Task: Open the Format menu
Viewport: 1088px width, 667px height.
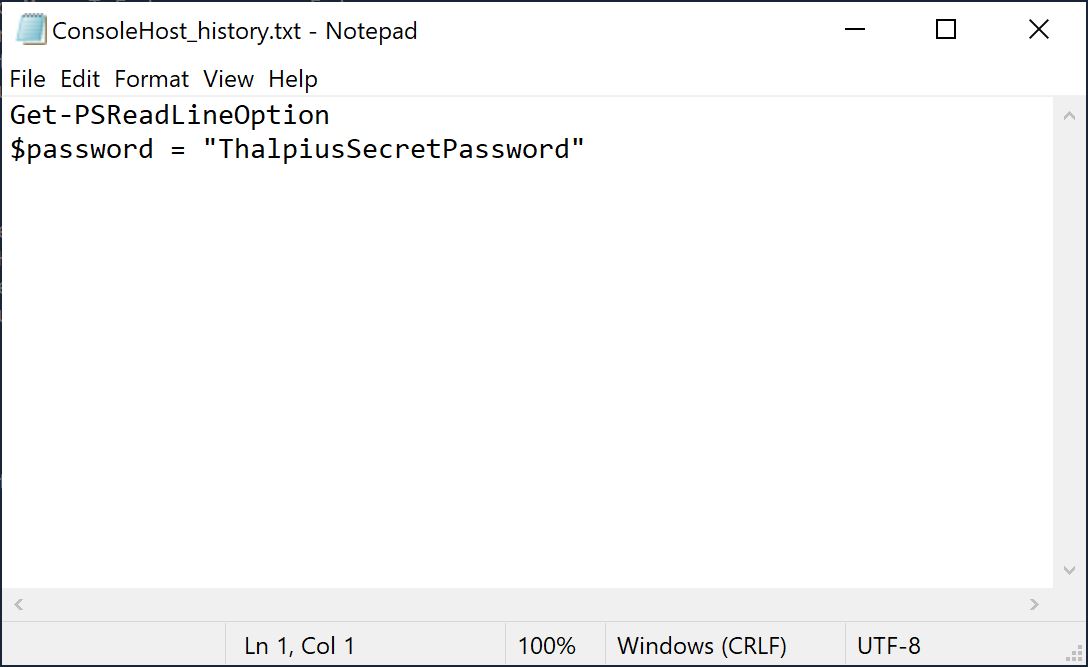Action: point(151,79)
